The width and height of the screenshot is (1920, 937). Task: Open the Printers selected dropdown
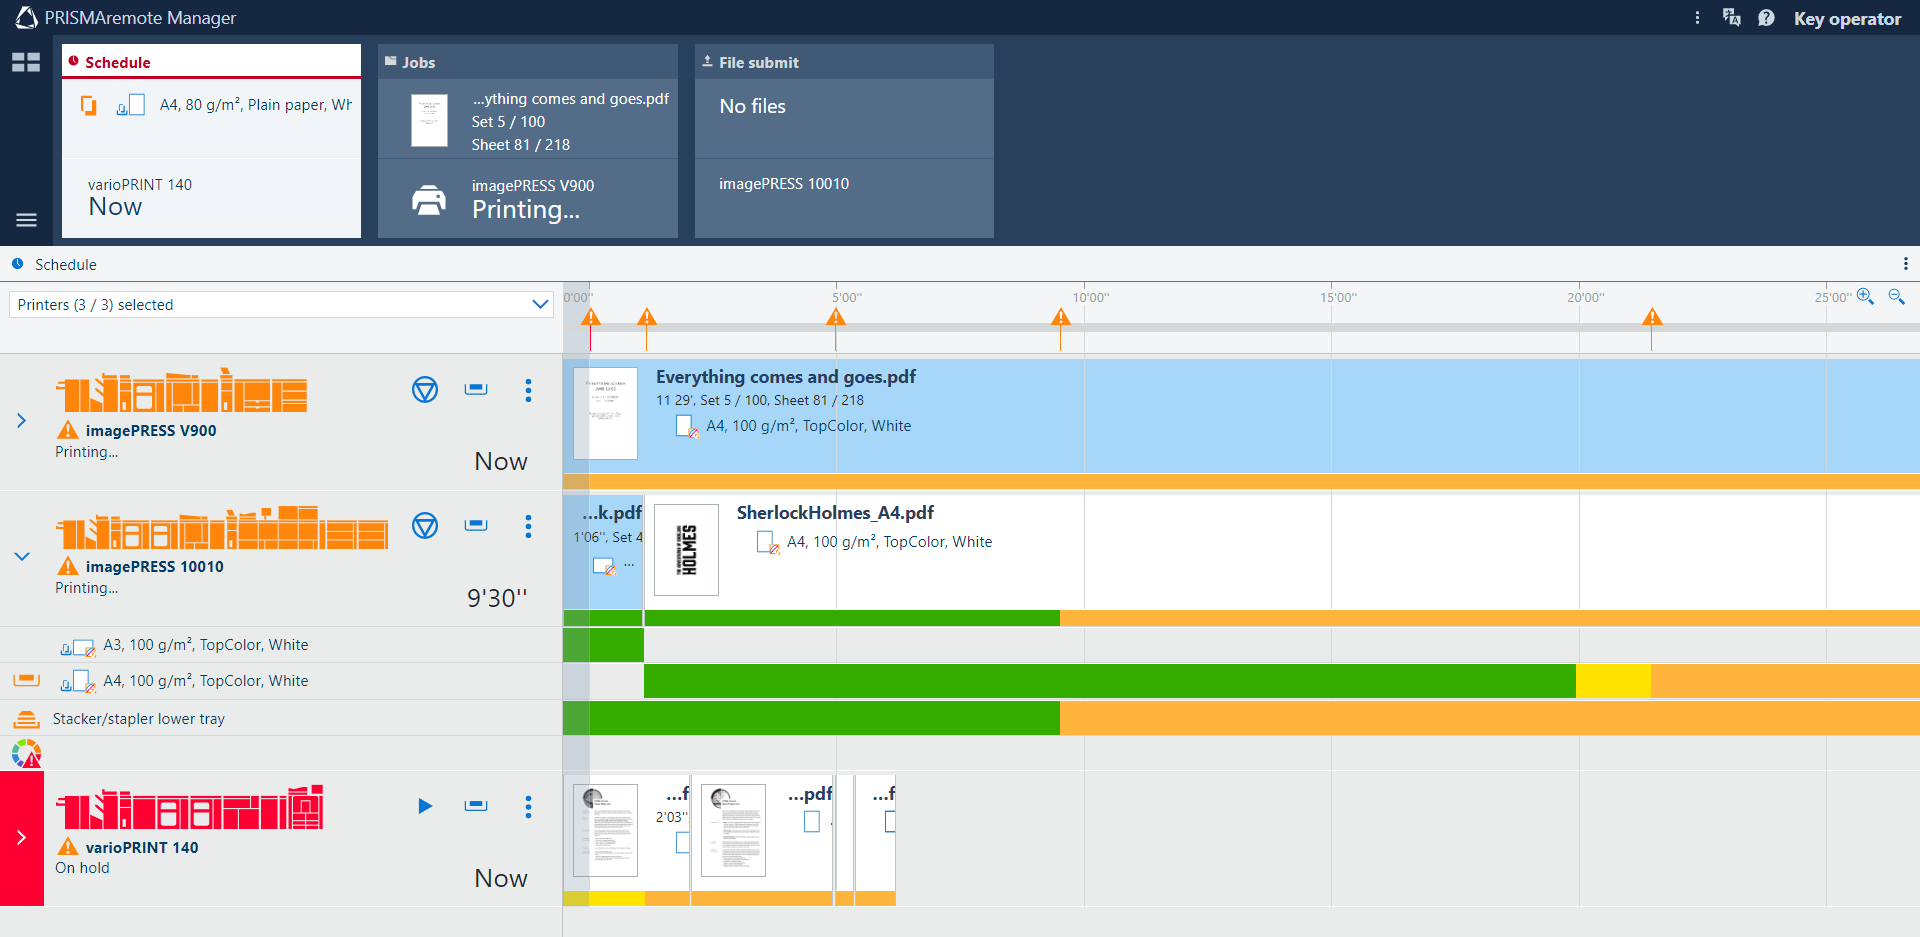(x=282, y=304)
